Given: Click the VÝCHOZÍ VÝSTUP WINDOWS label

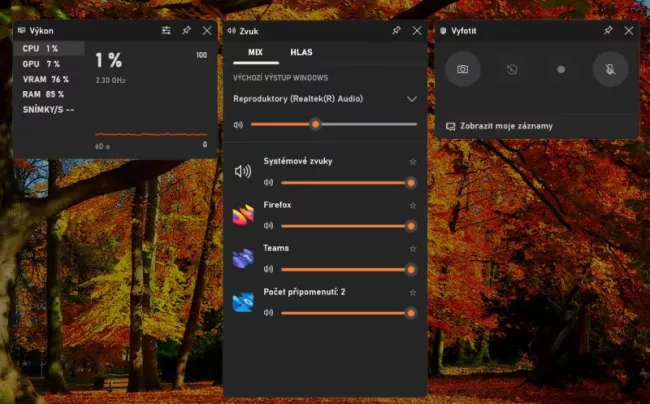Looking at the screenshot, I should tap(281, 78).
